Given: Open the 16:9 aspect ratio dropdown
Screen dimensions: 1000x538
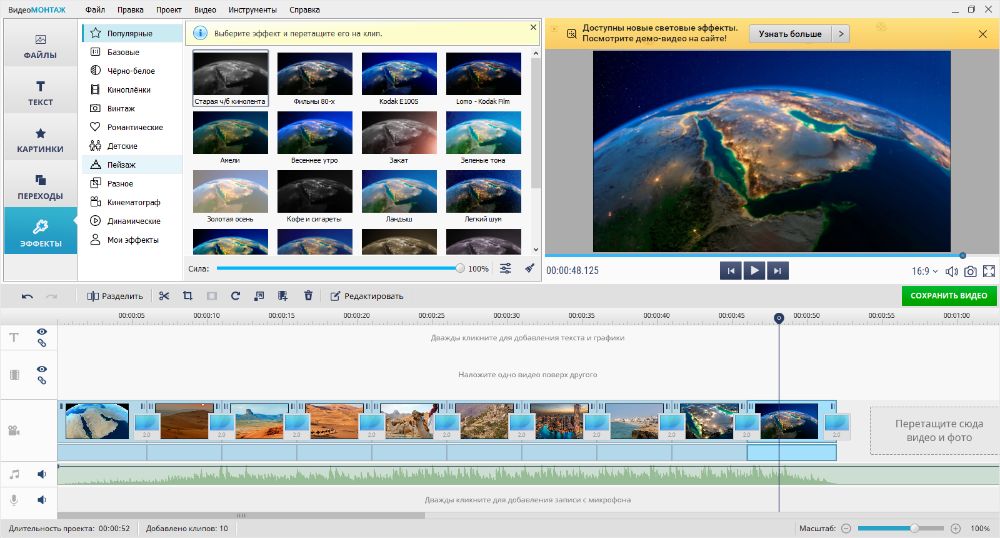Looking at the screenshot, I should (x=925, y=271).
